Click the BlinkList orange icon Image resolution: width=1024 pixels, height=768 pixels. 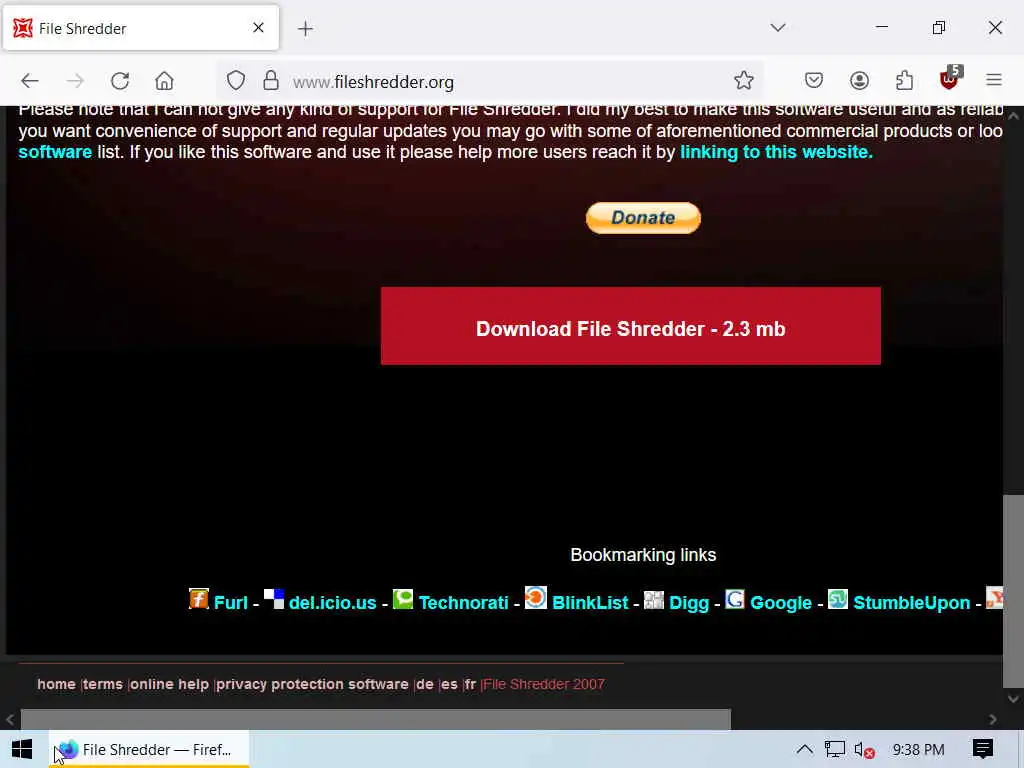pos(536,598)
